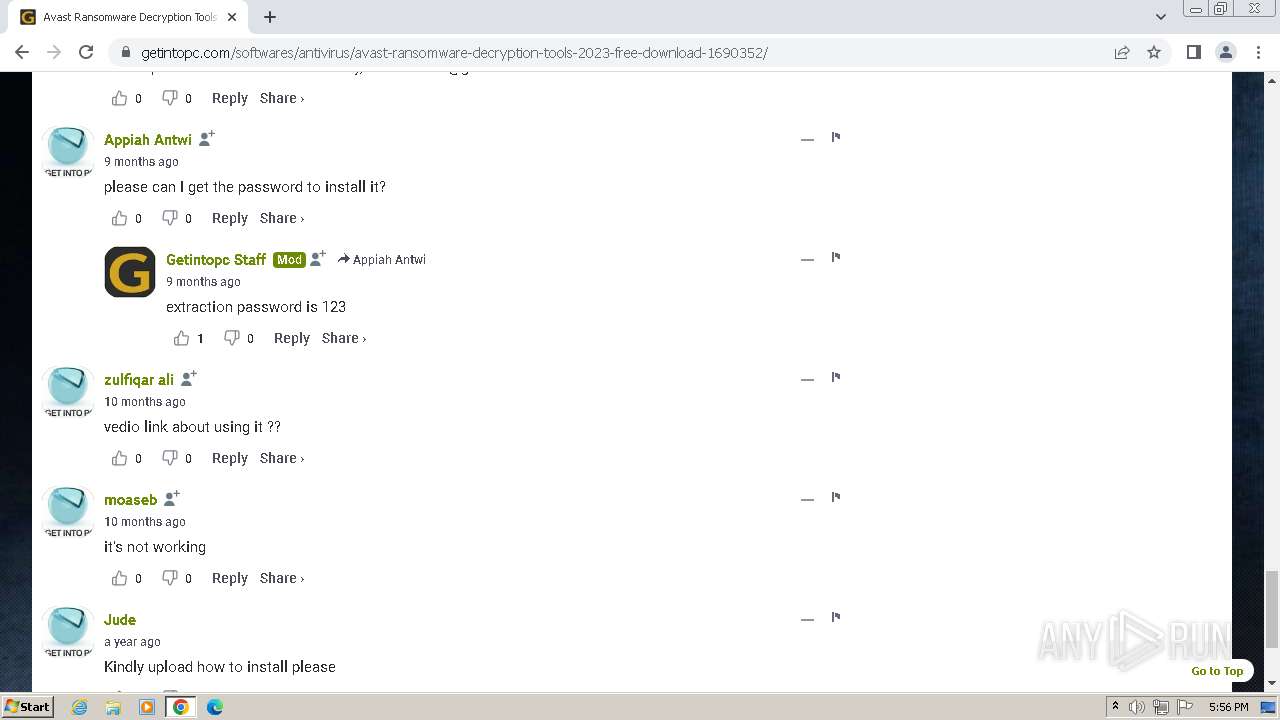Open Microsoft Edge from taskbar
This screenshot has height=720, width=1280.
pyautogui.click(x=215, y=707)
